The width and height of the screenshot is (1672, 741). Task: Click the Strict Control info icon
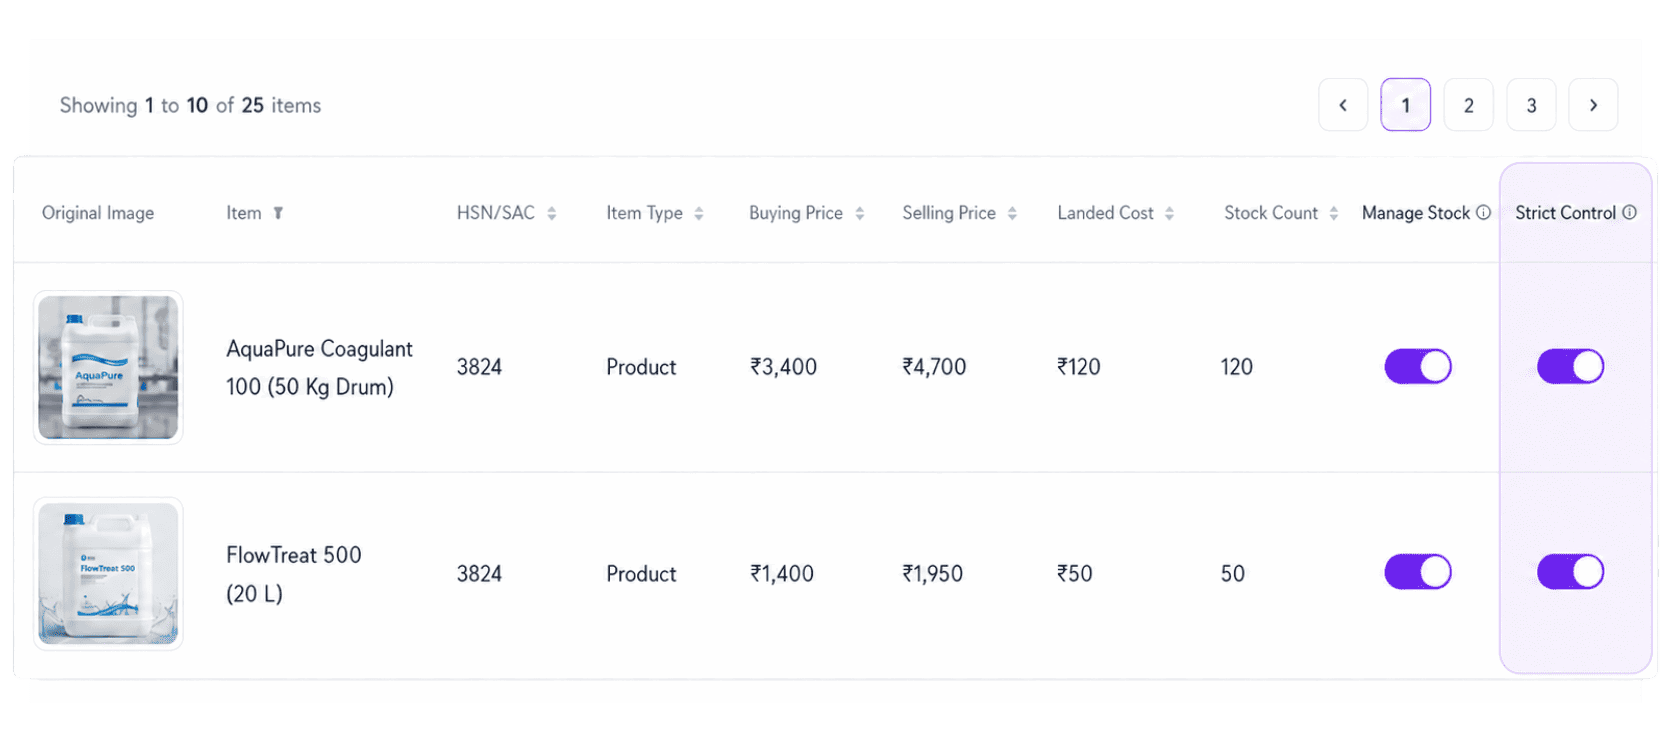coord(1630,212)
